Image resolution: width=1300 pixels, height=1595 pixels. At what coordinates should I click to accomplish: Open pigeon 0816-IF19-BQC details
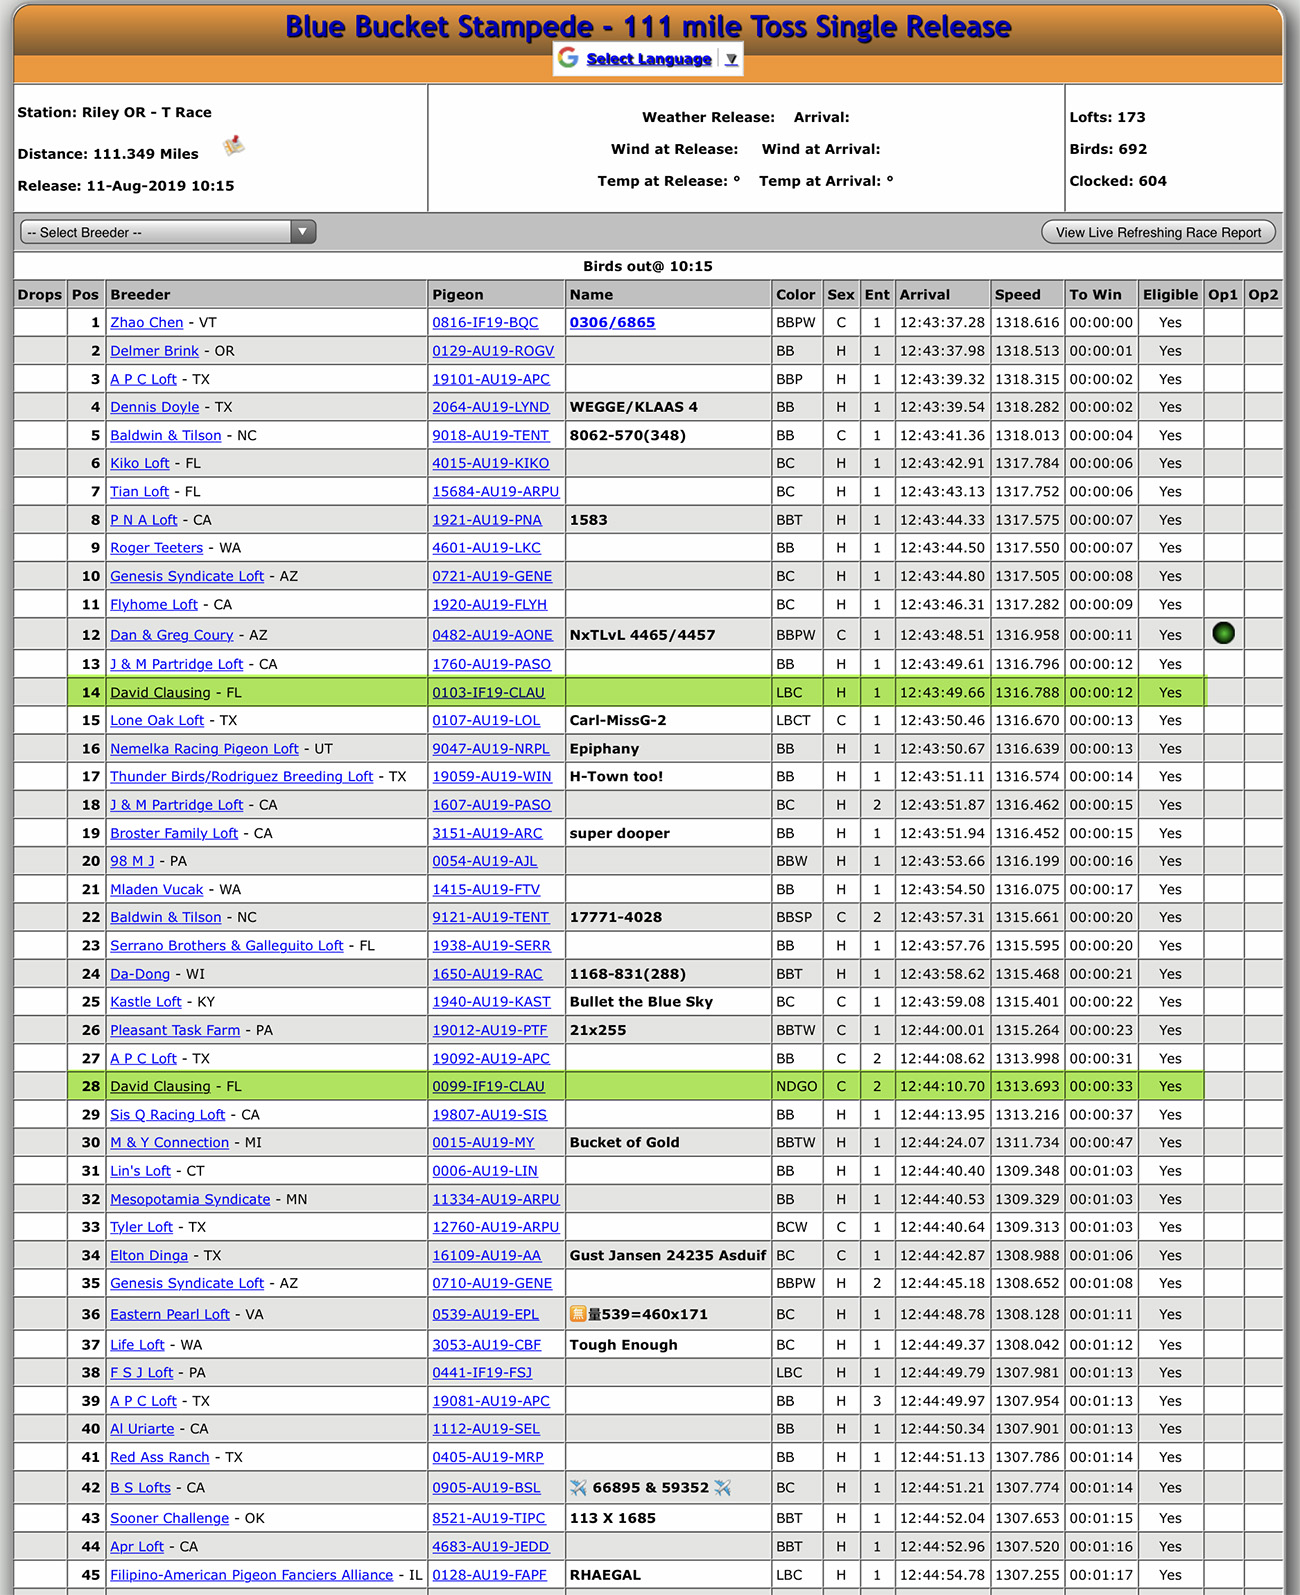pyautogui.click(x=485, y=322)
